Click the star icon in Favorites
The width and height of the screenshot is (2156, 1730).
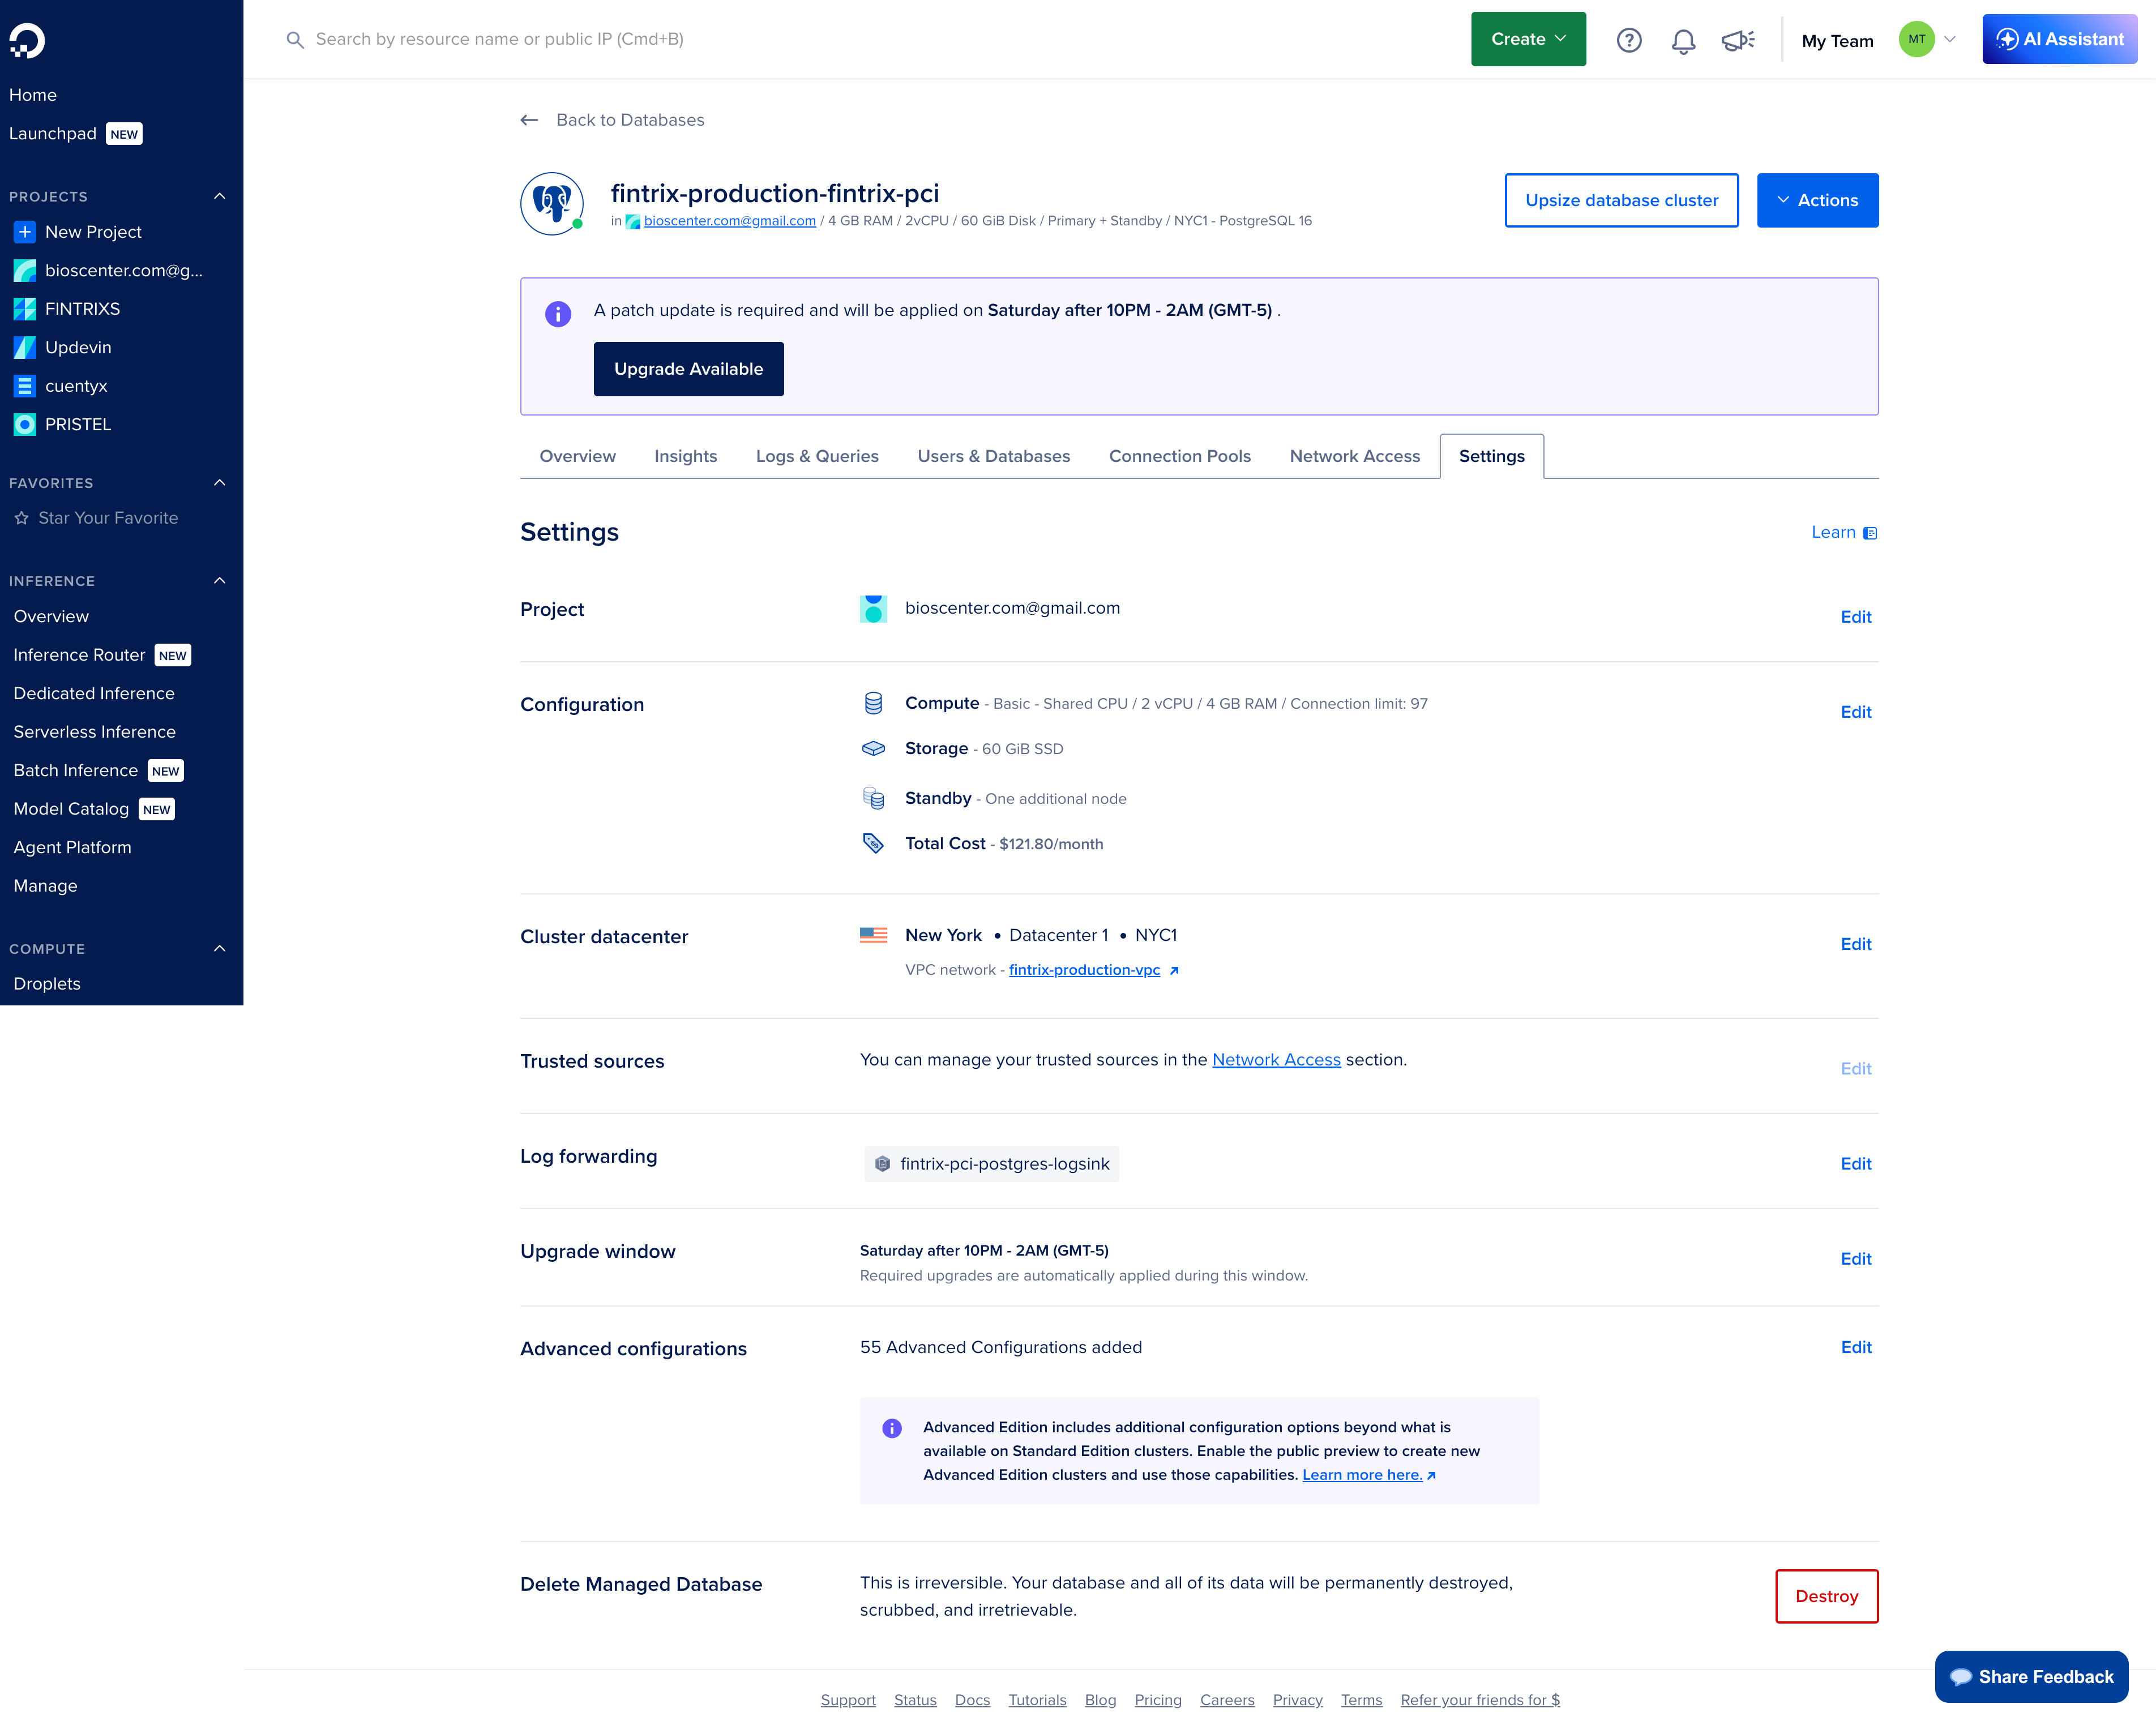[21, 518]
